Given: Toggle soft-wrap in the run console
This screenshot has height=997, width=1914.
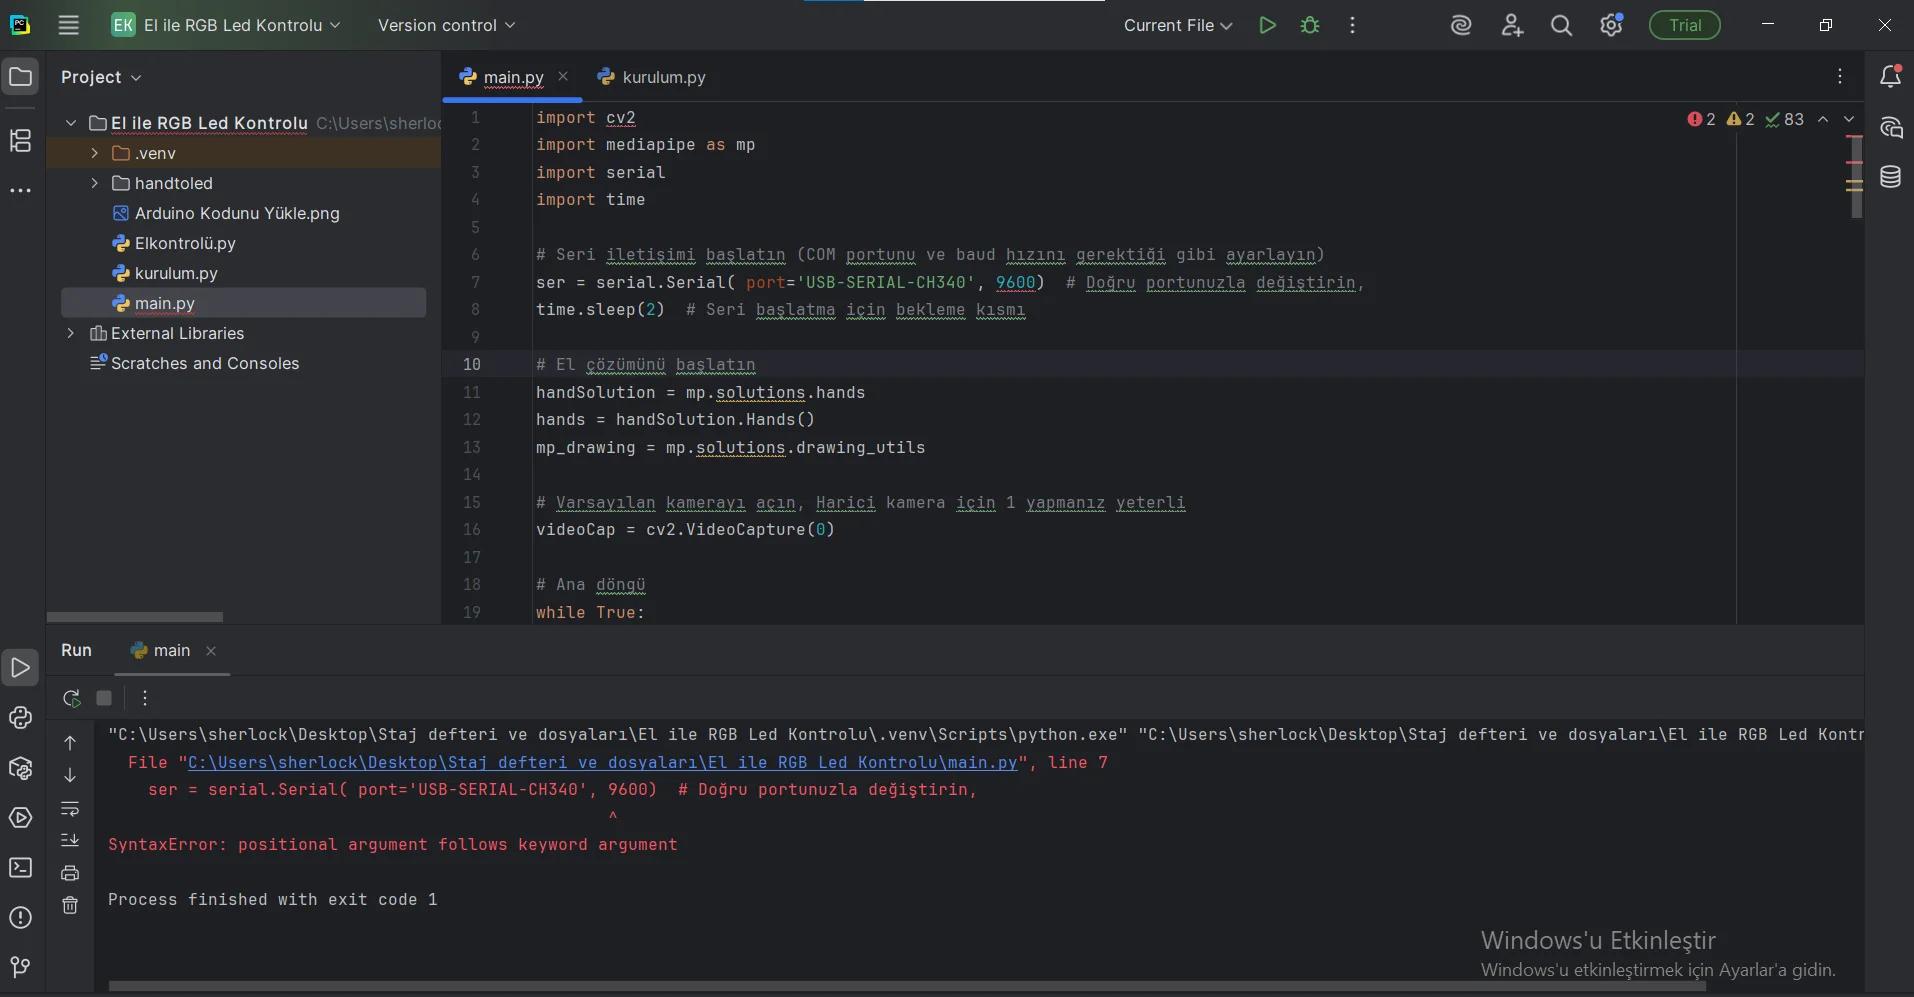Looking at the screenshot, I should pyautogui.click(x=70, y=808).
